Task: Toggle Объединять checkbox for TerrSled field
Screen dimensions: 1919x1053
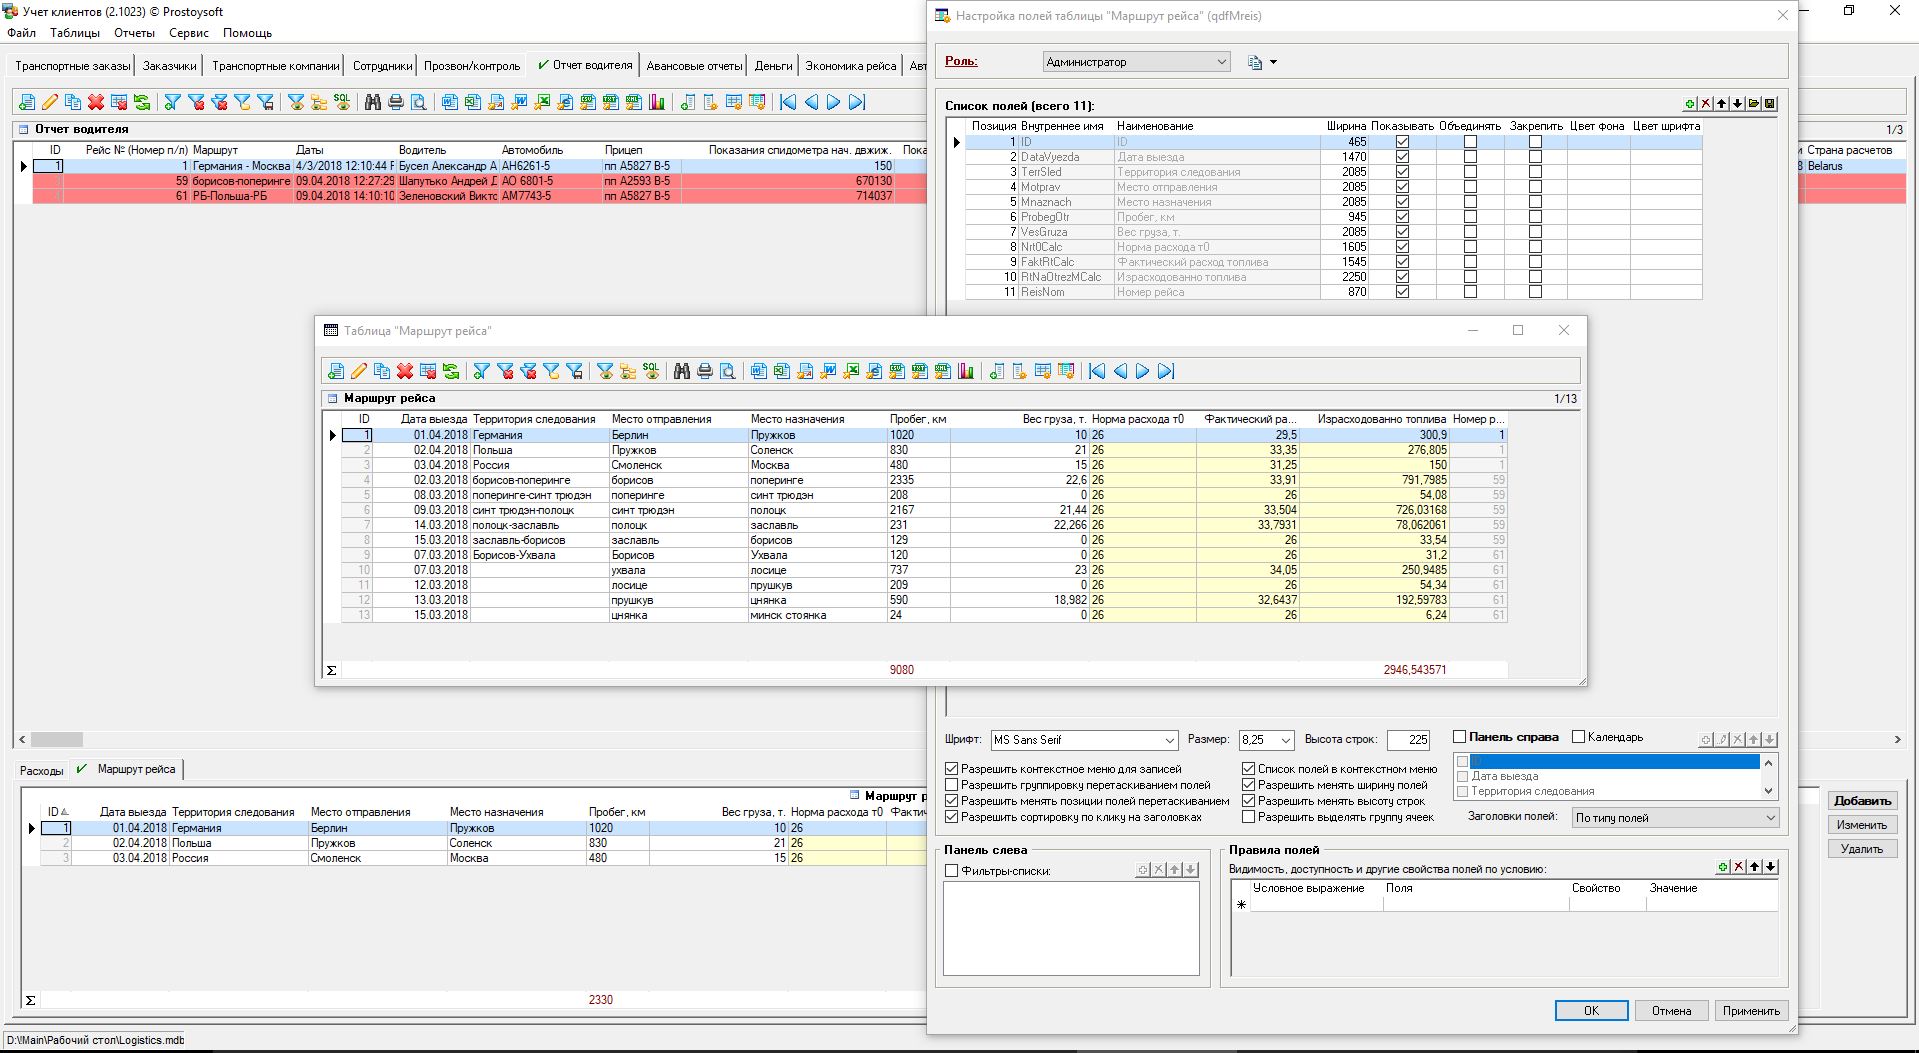Action: point(1470,172)
